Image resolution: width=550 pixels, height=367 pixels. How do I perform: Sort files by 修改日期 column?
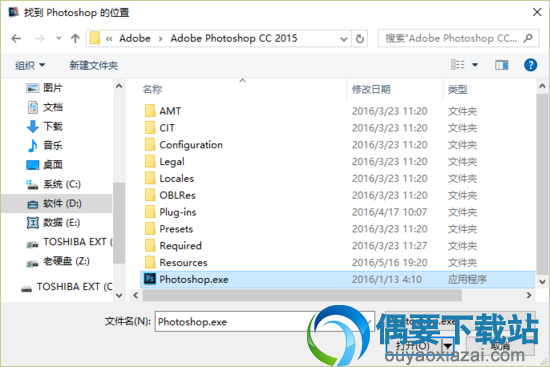click(x=371, y=89)
